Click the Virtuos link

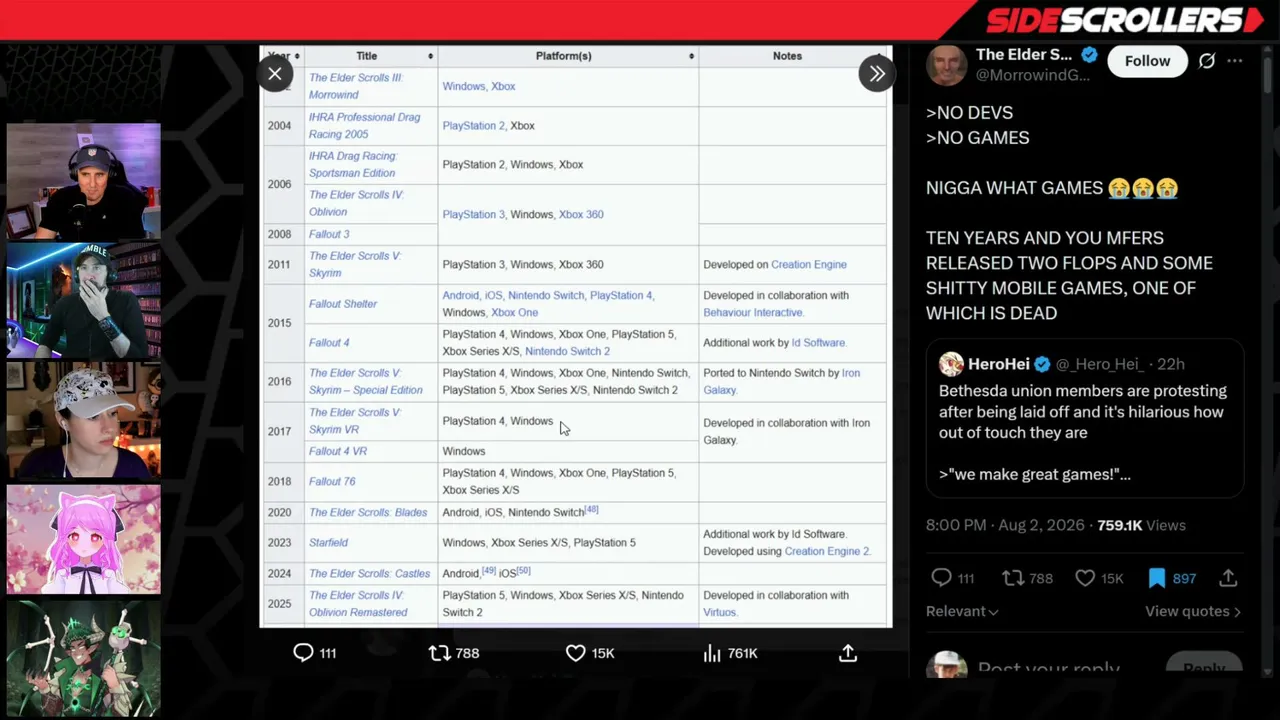(x=720, y=612)
